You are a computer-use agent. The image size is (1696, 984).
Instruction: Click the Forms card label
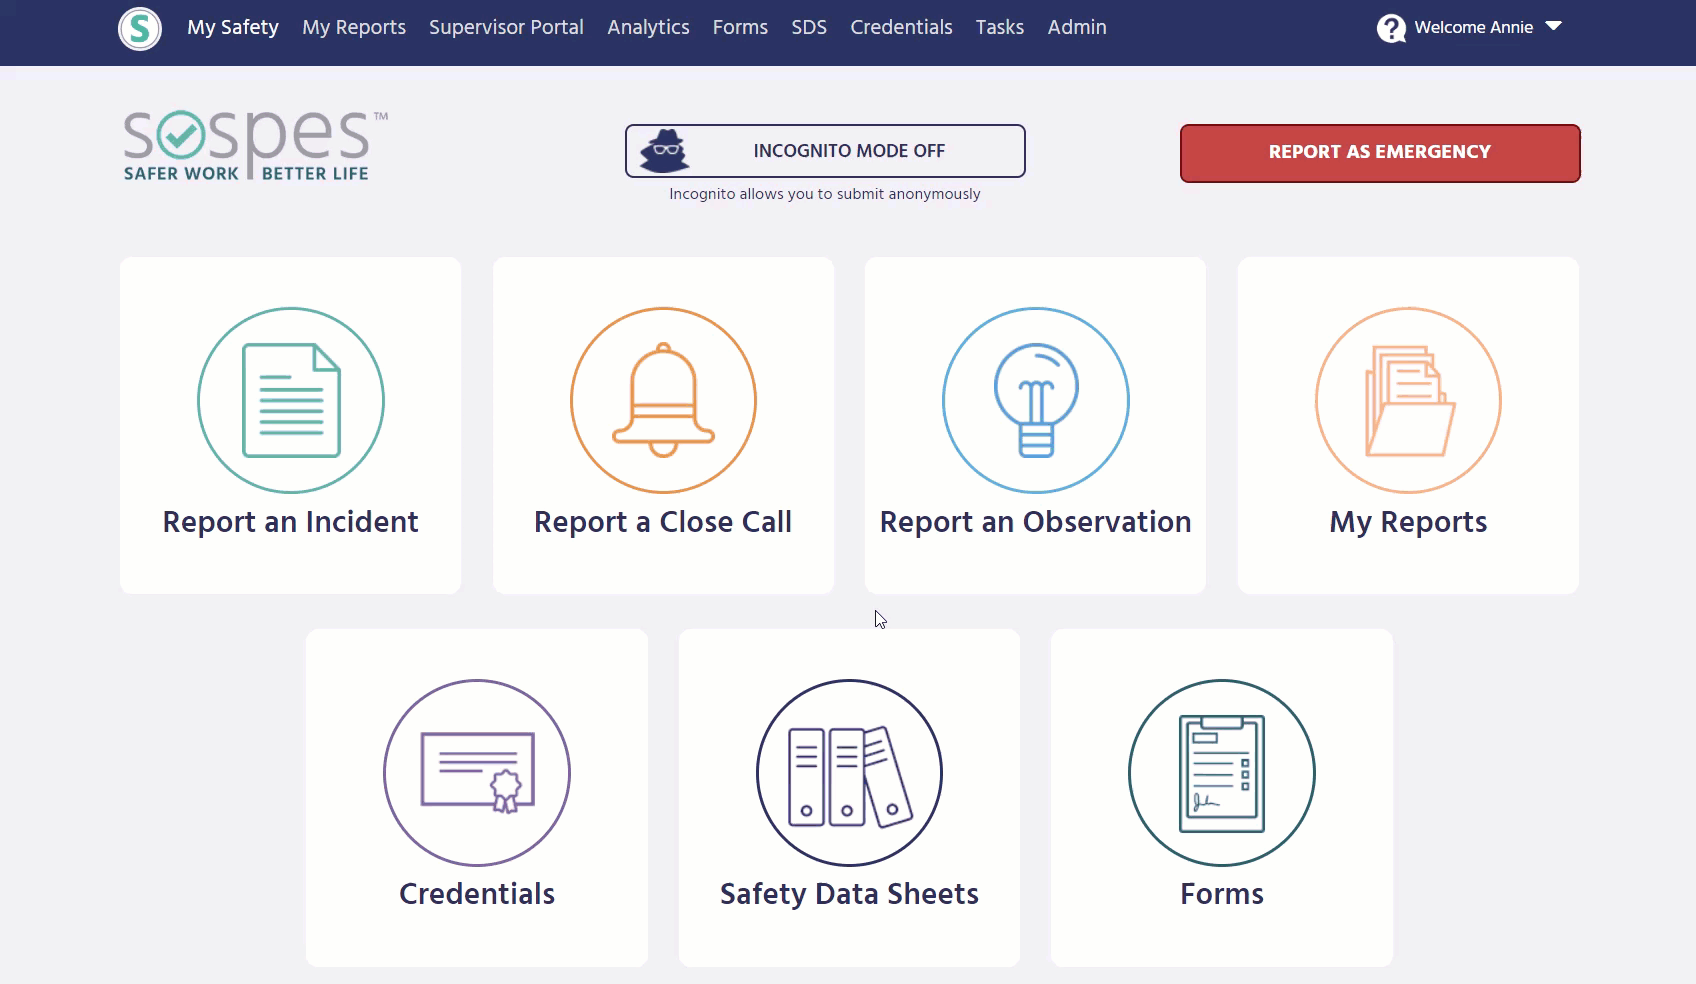[x=1222, y=894]
